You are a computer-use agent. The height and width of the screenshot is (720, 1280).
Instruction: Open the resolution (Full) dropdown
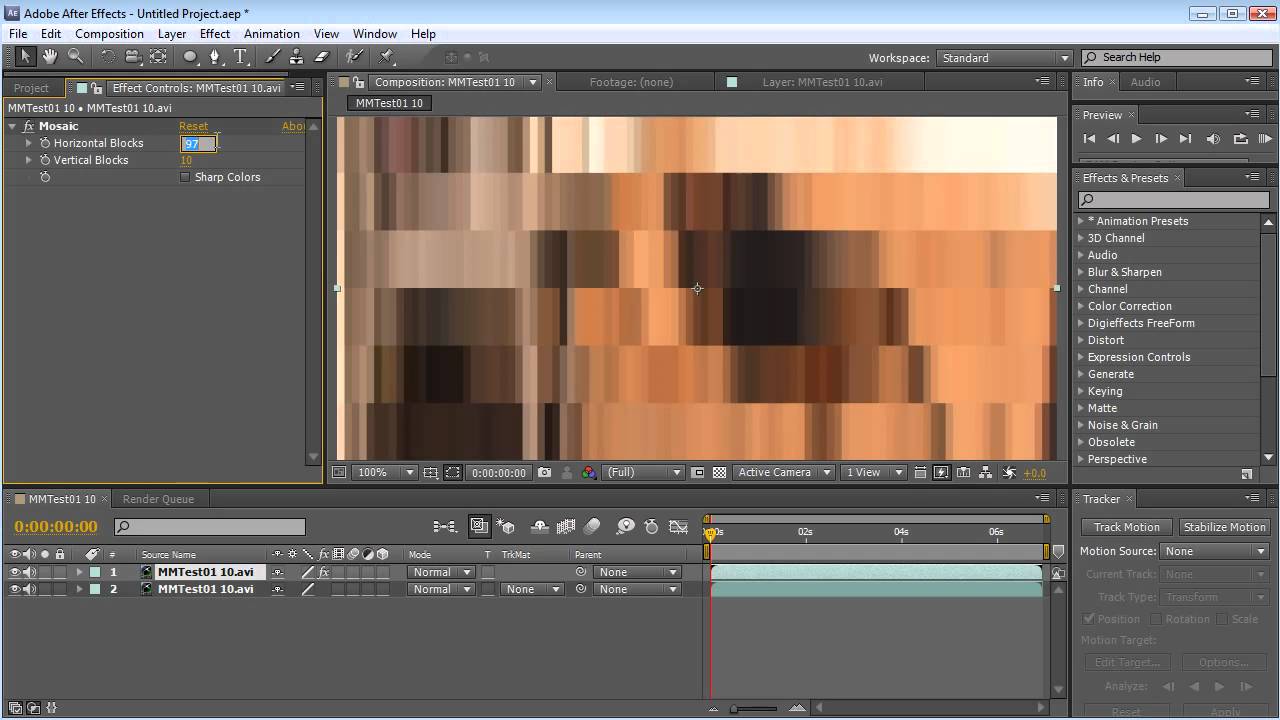[x=644, y=472]
